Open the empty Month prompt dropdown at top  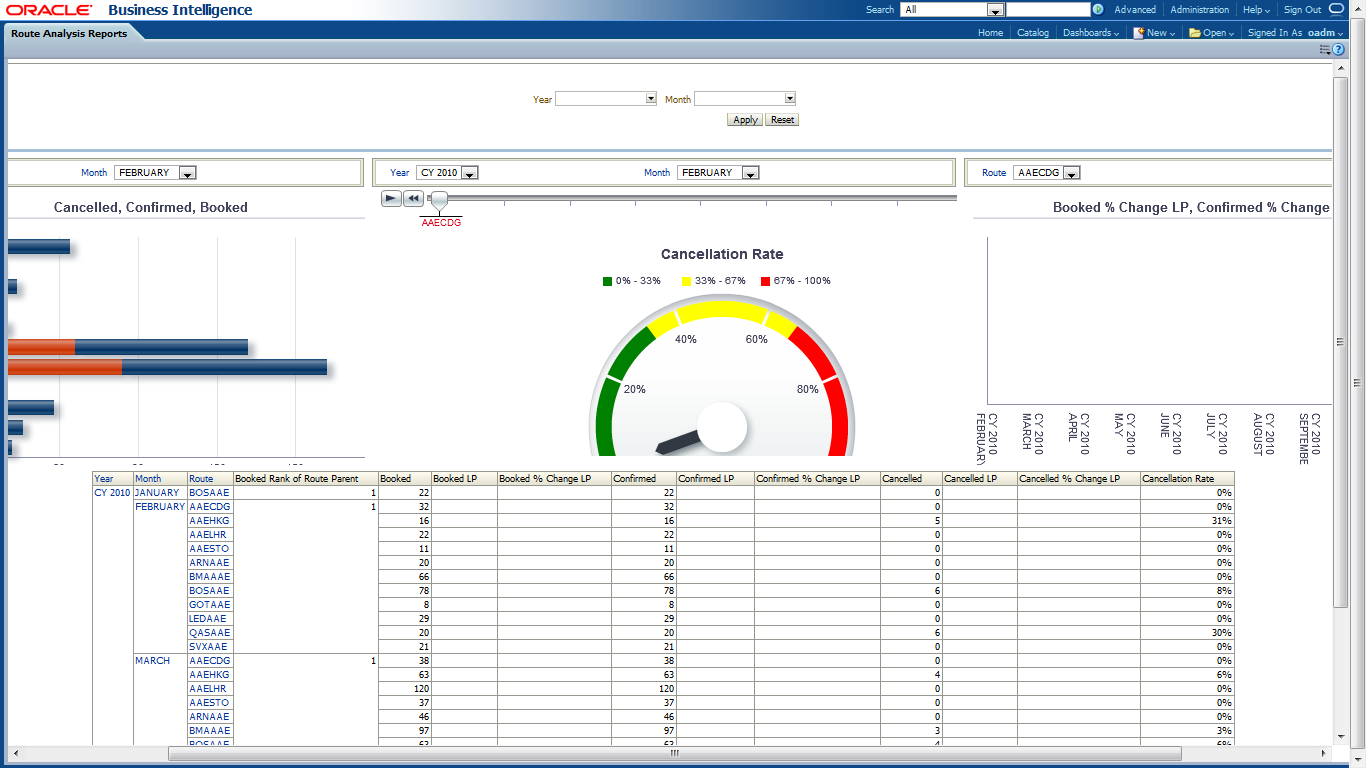(x=789, y=99)
